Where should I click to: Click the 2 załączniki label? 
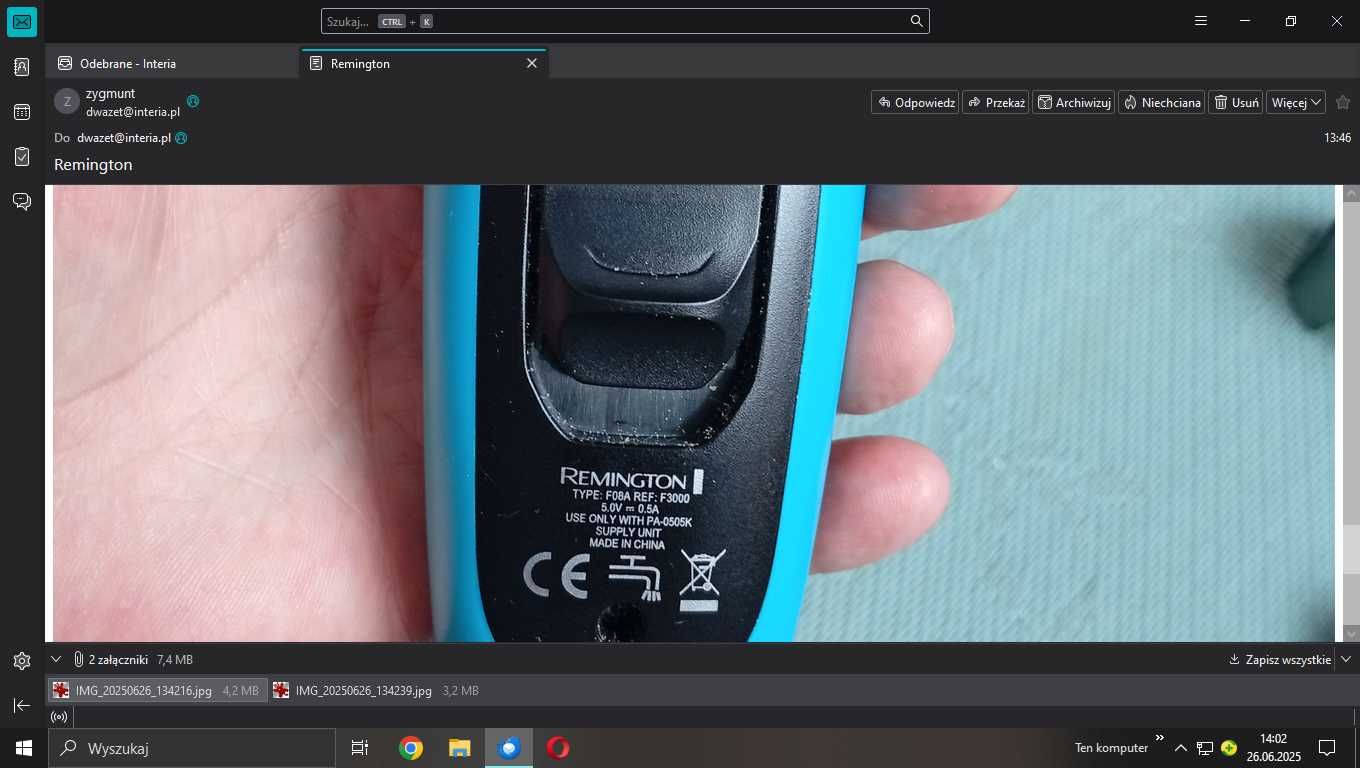118,660
